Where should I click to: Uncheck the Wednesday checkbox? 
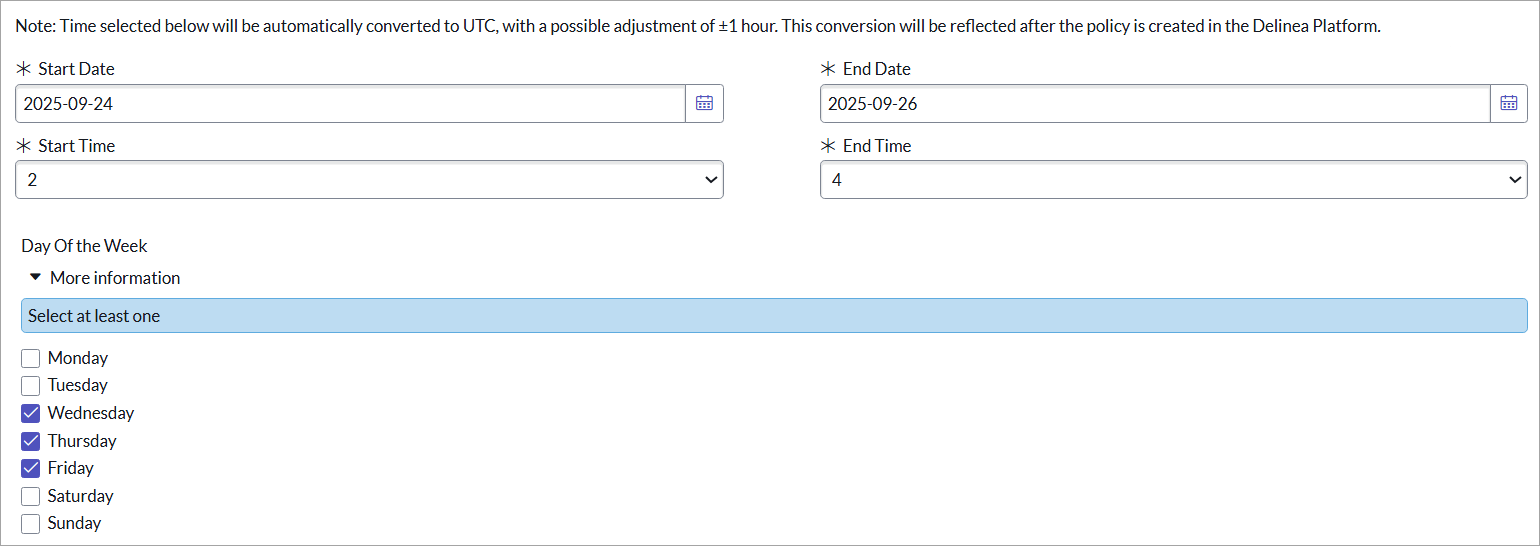point(31,413)
